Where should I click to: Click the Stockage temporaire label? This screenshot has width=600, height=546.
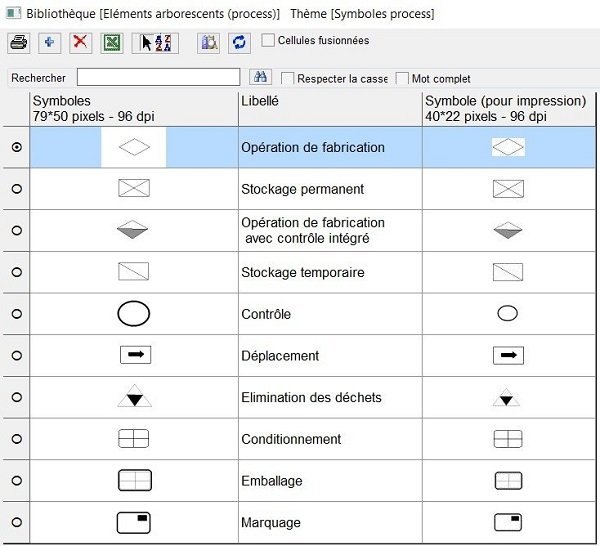tap(303, 272)
